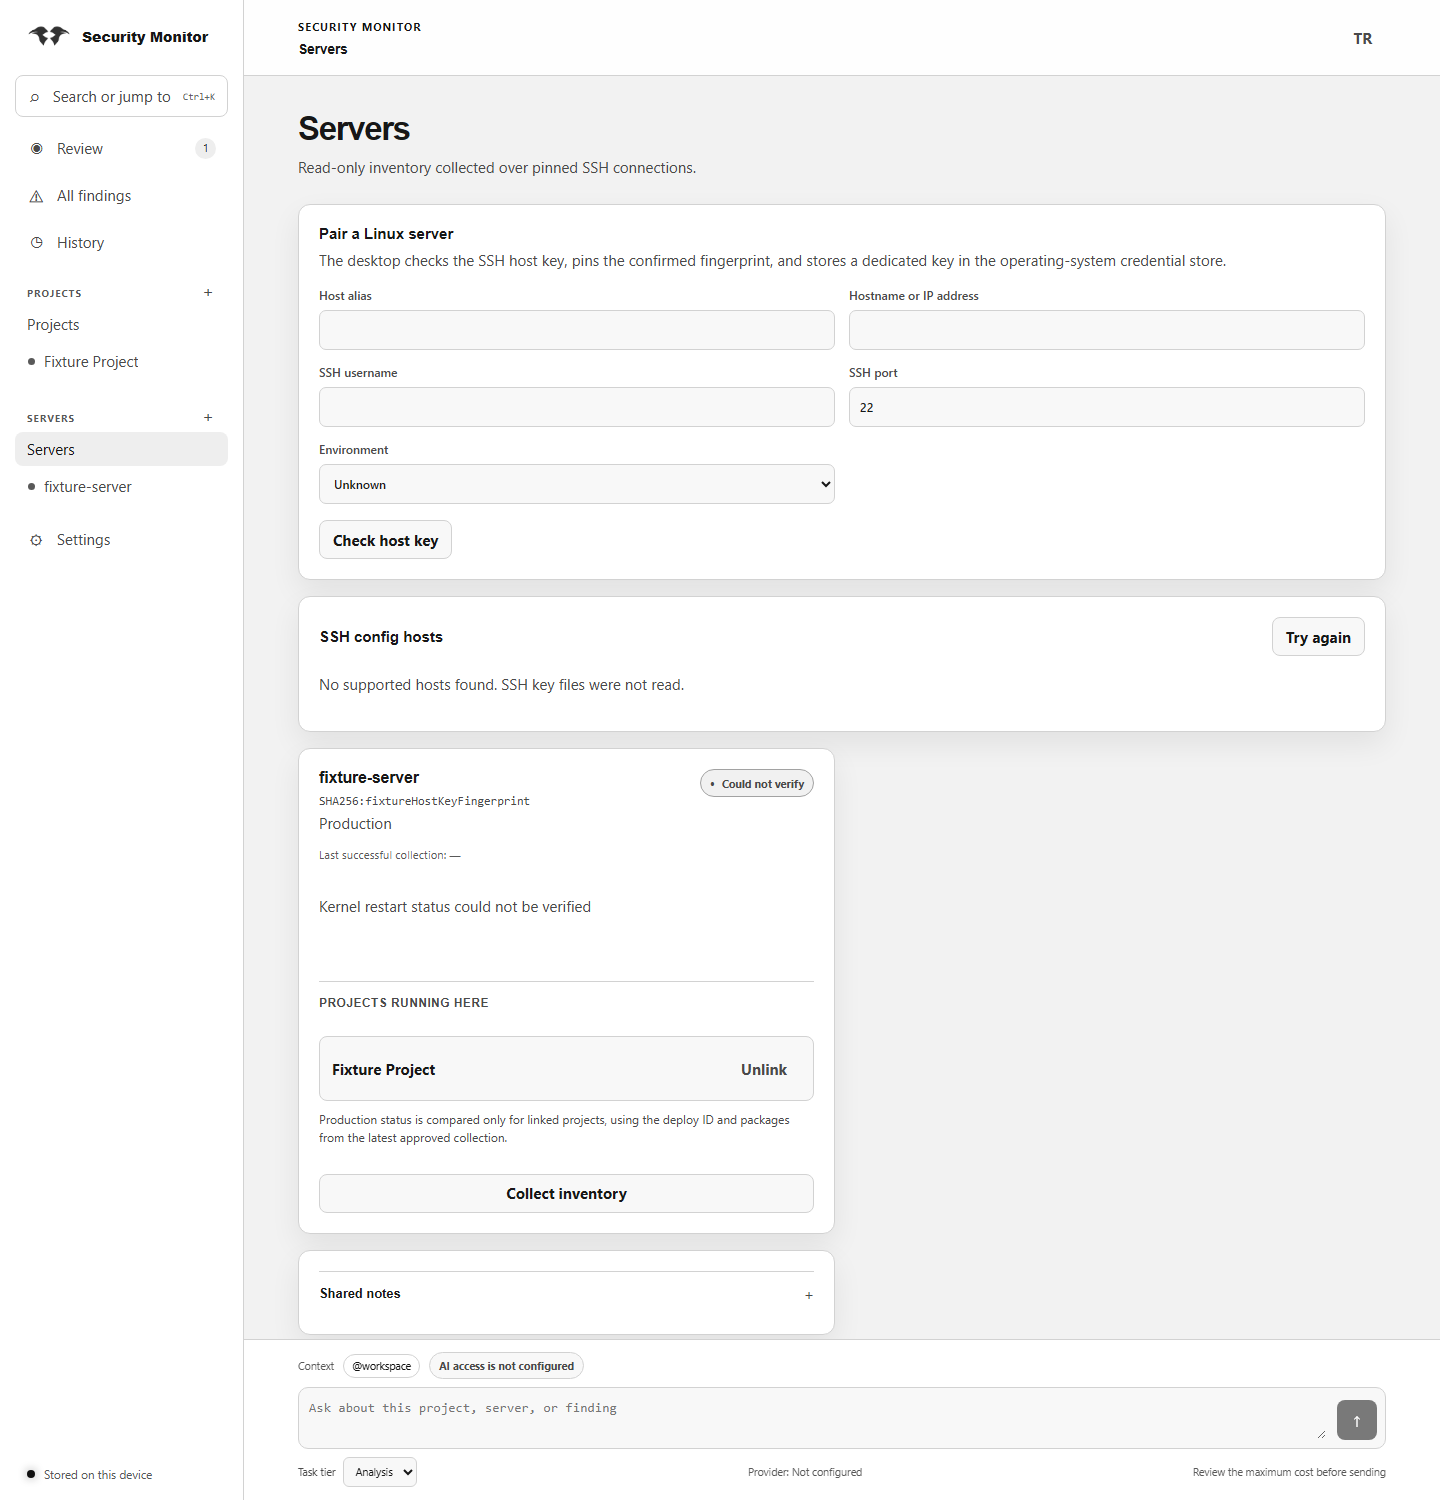Click the search magnifier icon
Image resolution: width=1440 pixels, height=1500 pixels.
35,97
